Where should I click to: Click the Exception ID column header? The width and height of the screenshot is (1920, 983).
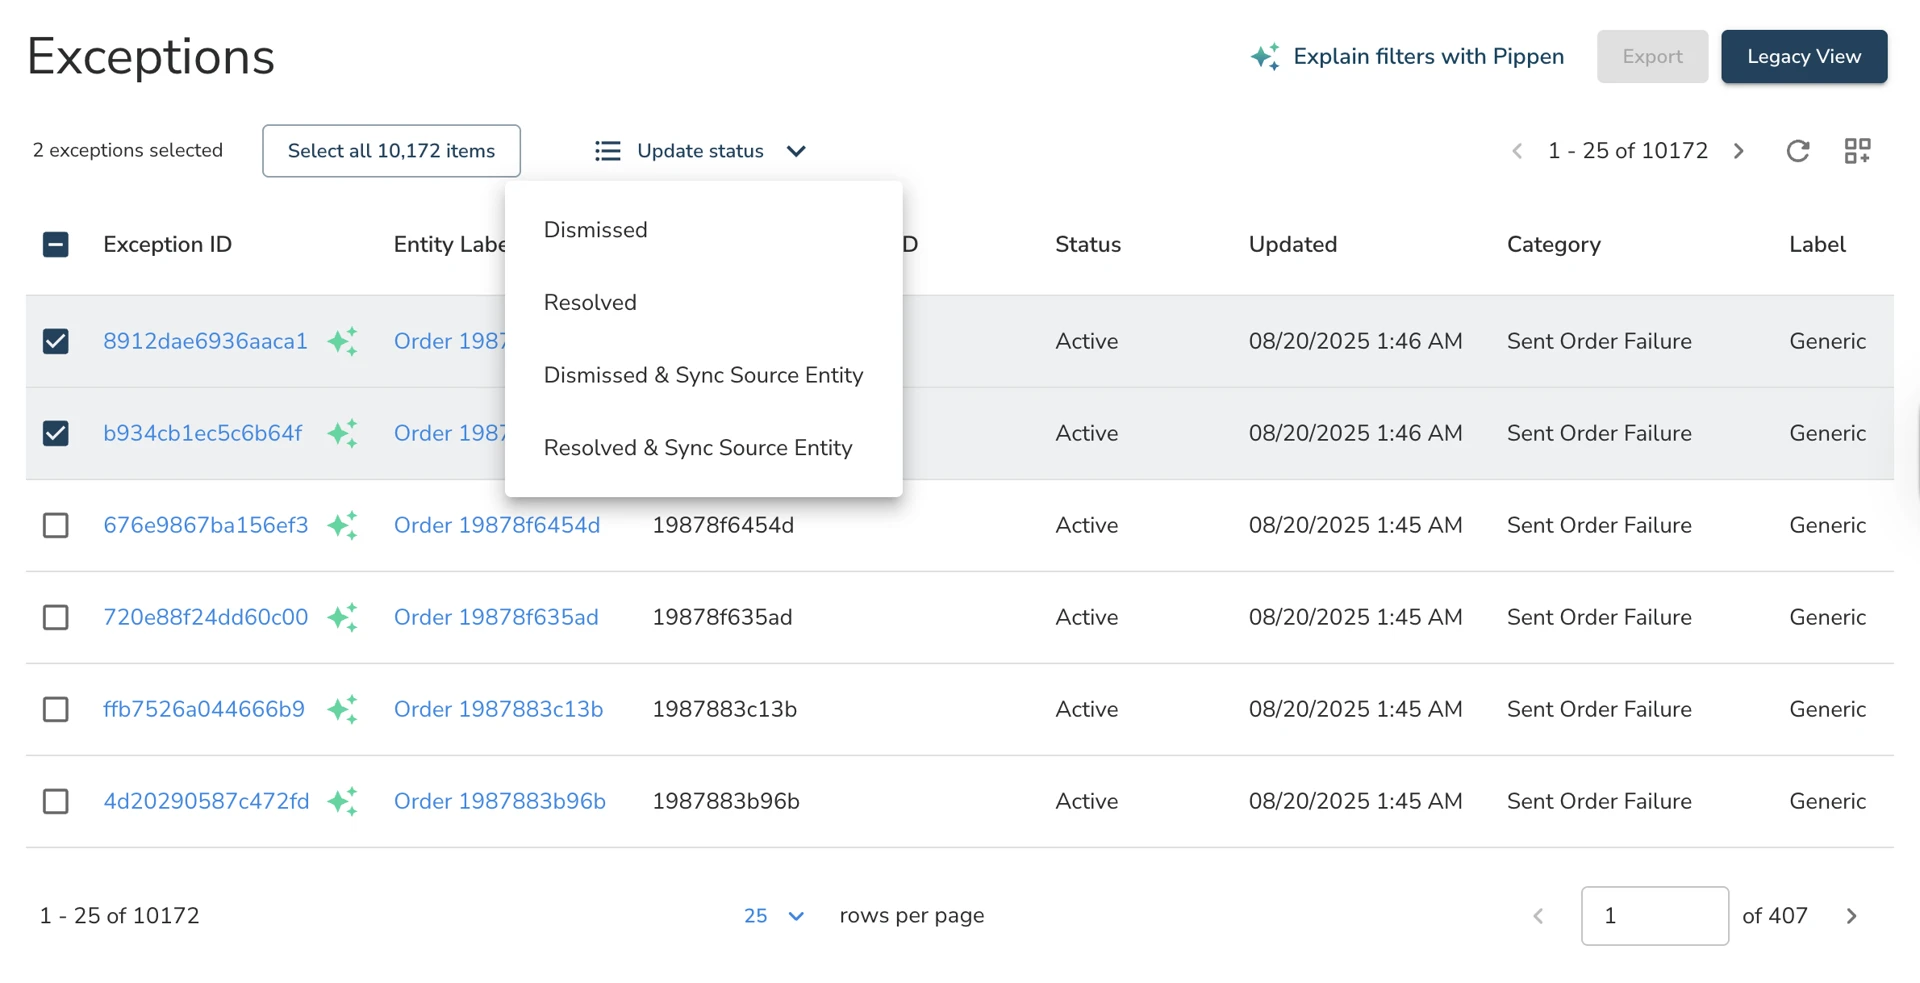pos(167,245)
